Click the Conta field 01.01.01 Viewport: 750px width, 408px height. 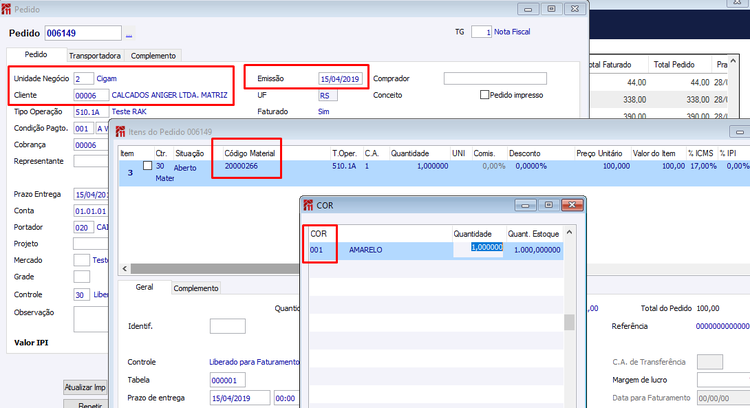(90, 211)
